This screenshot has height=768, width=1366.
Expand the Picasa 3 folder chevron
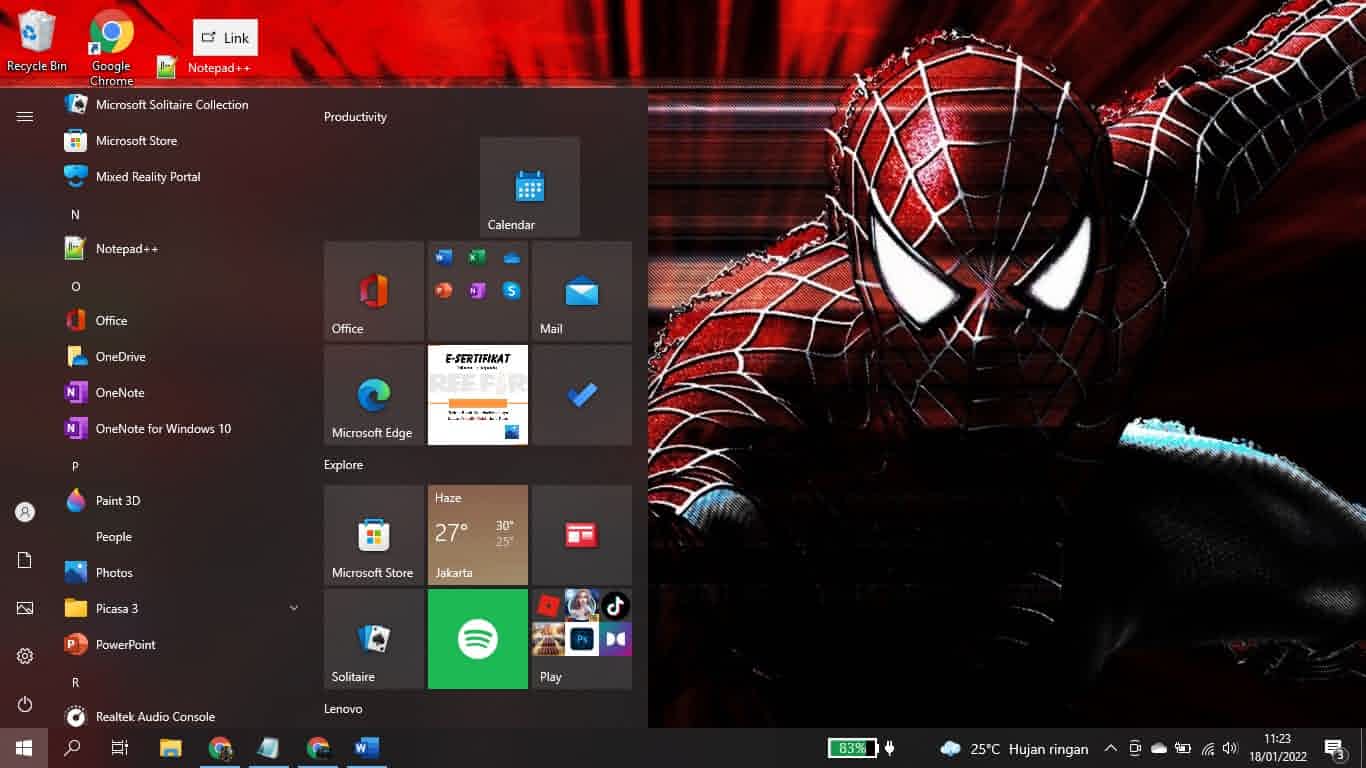pyautogui.click(x=293, y=608)
